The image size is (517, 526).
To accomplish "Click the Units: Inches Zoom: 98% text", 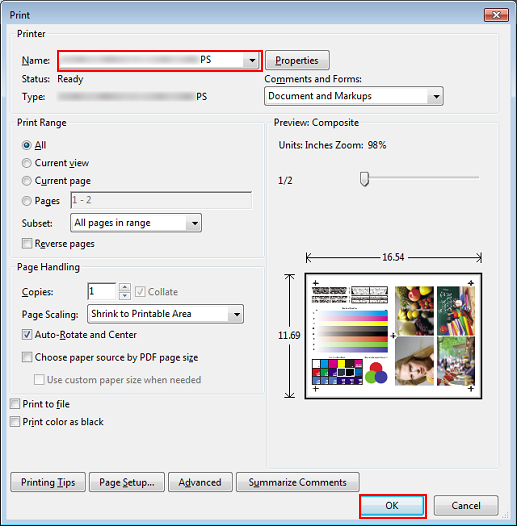I will tap(332, 145).
